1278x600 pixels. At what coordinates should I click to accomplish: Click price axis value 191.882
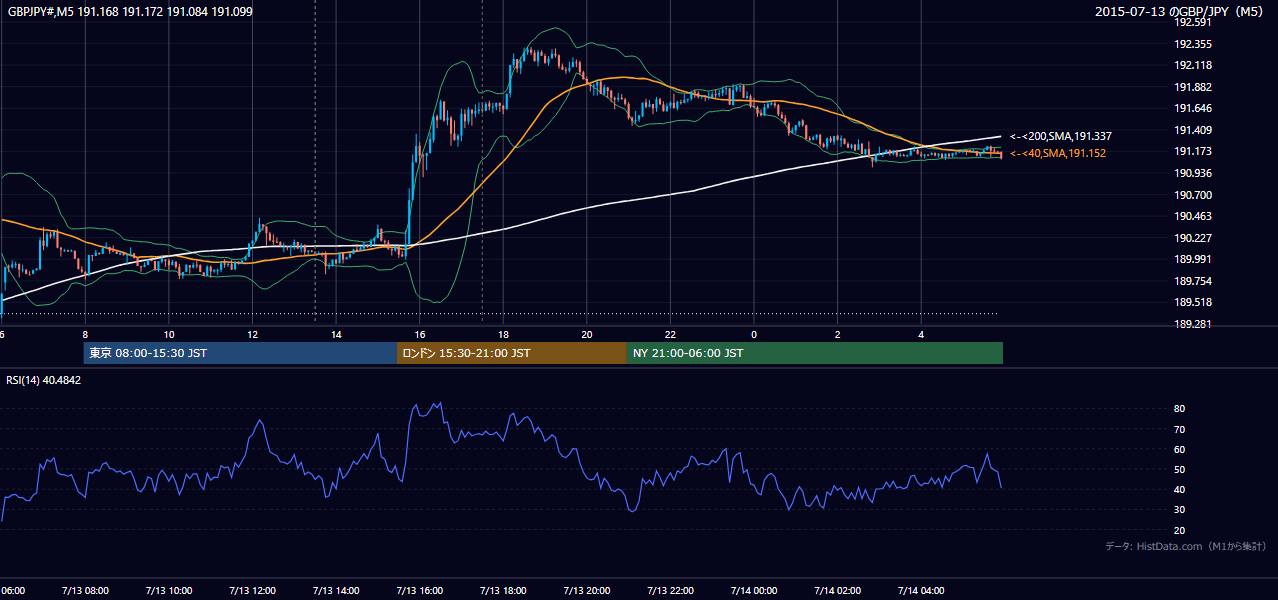(1193, 87)
